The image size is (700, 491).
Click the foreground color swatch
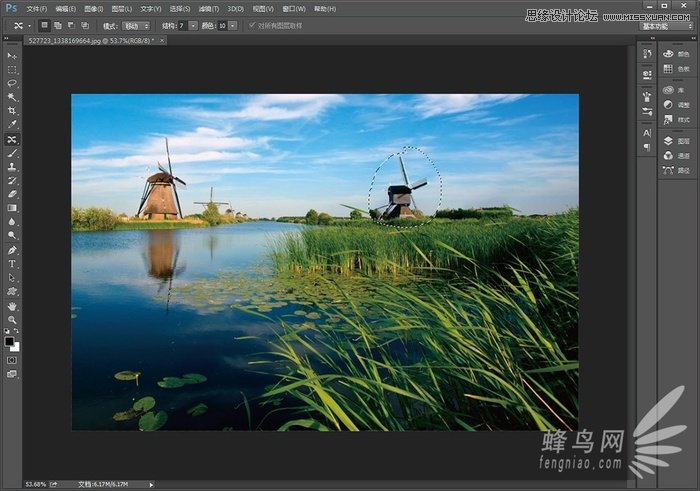(8, 341)
